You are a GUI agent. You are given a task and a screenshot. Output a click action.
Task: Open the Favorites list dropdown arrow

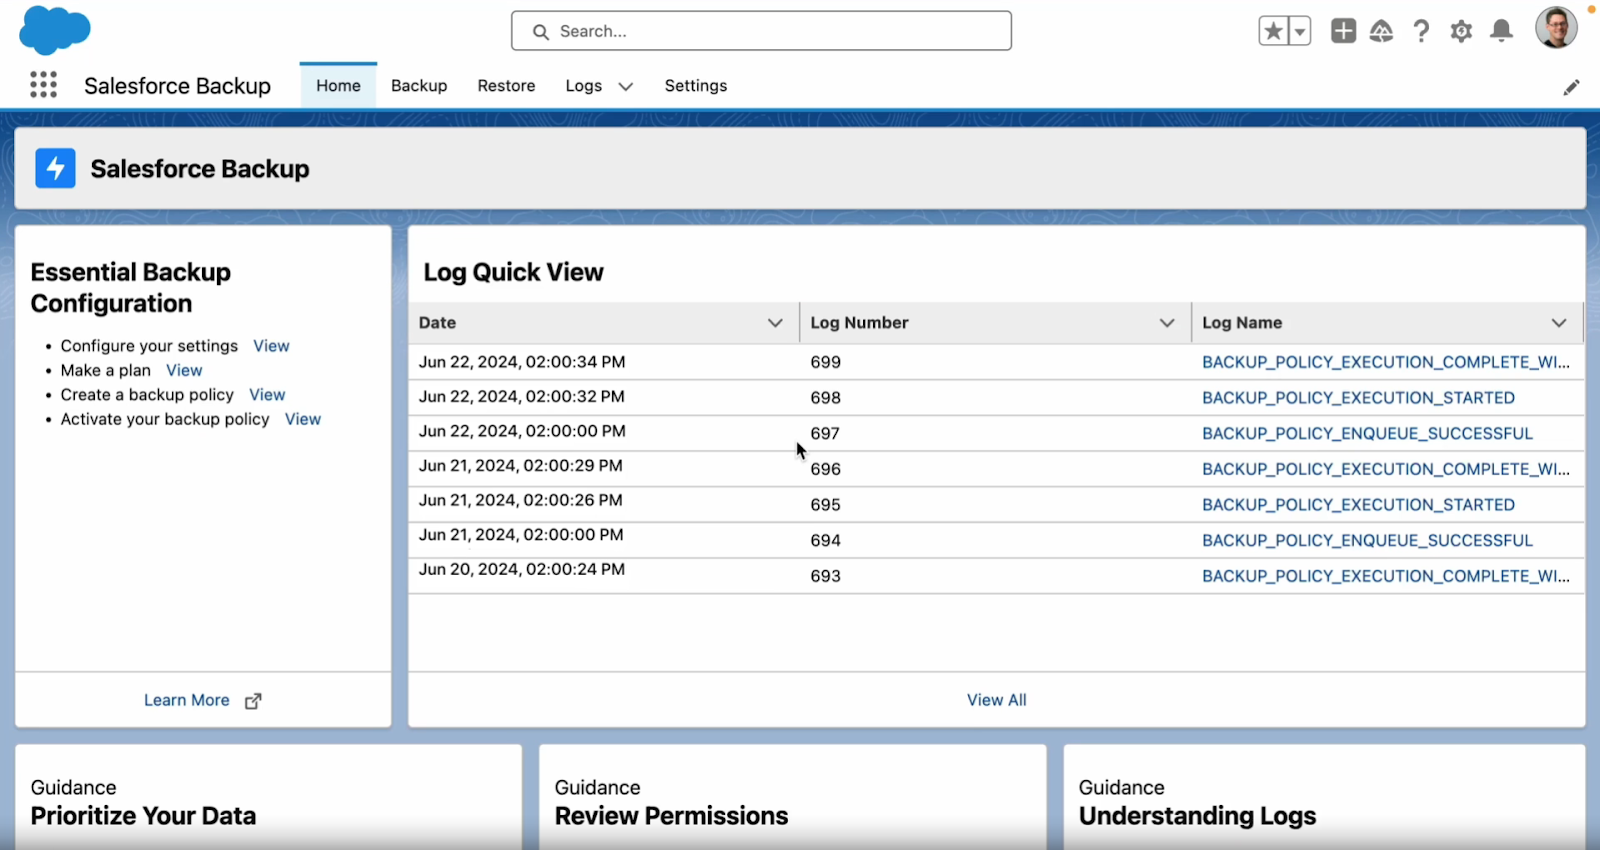(x=1299, y=31)
